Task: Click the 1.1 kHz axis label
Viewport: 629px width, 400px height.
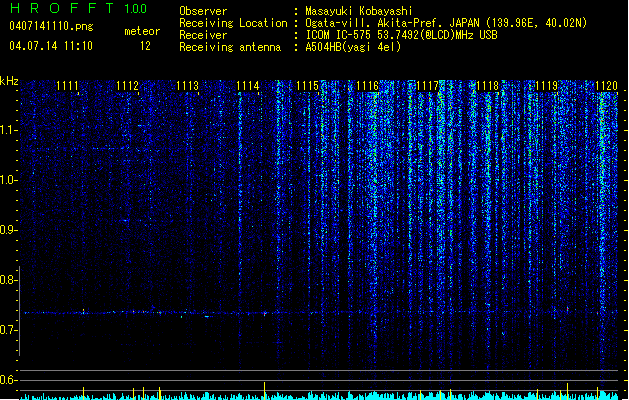Action: click(x=9, y=130)
